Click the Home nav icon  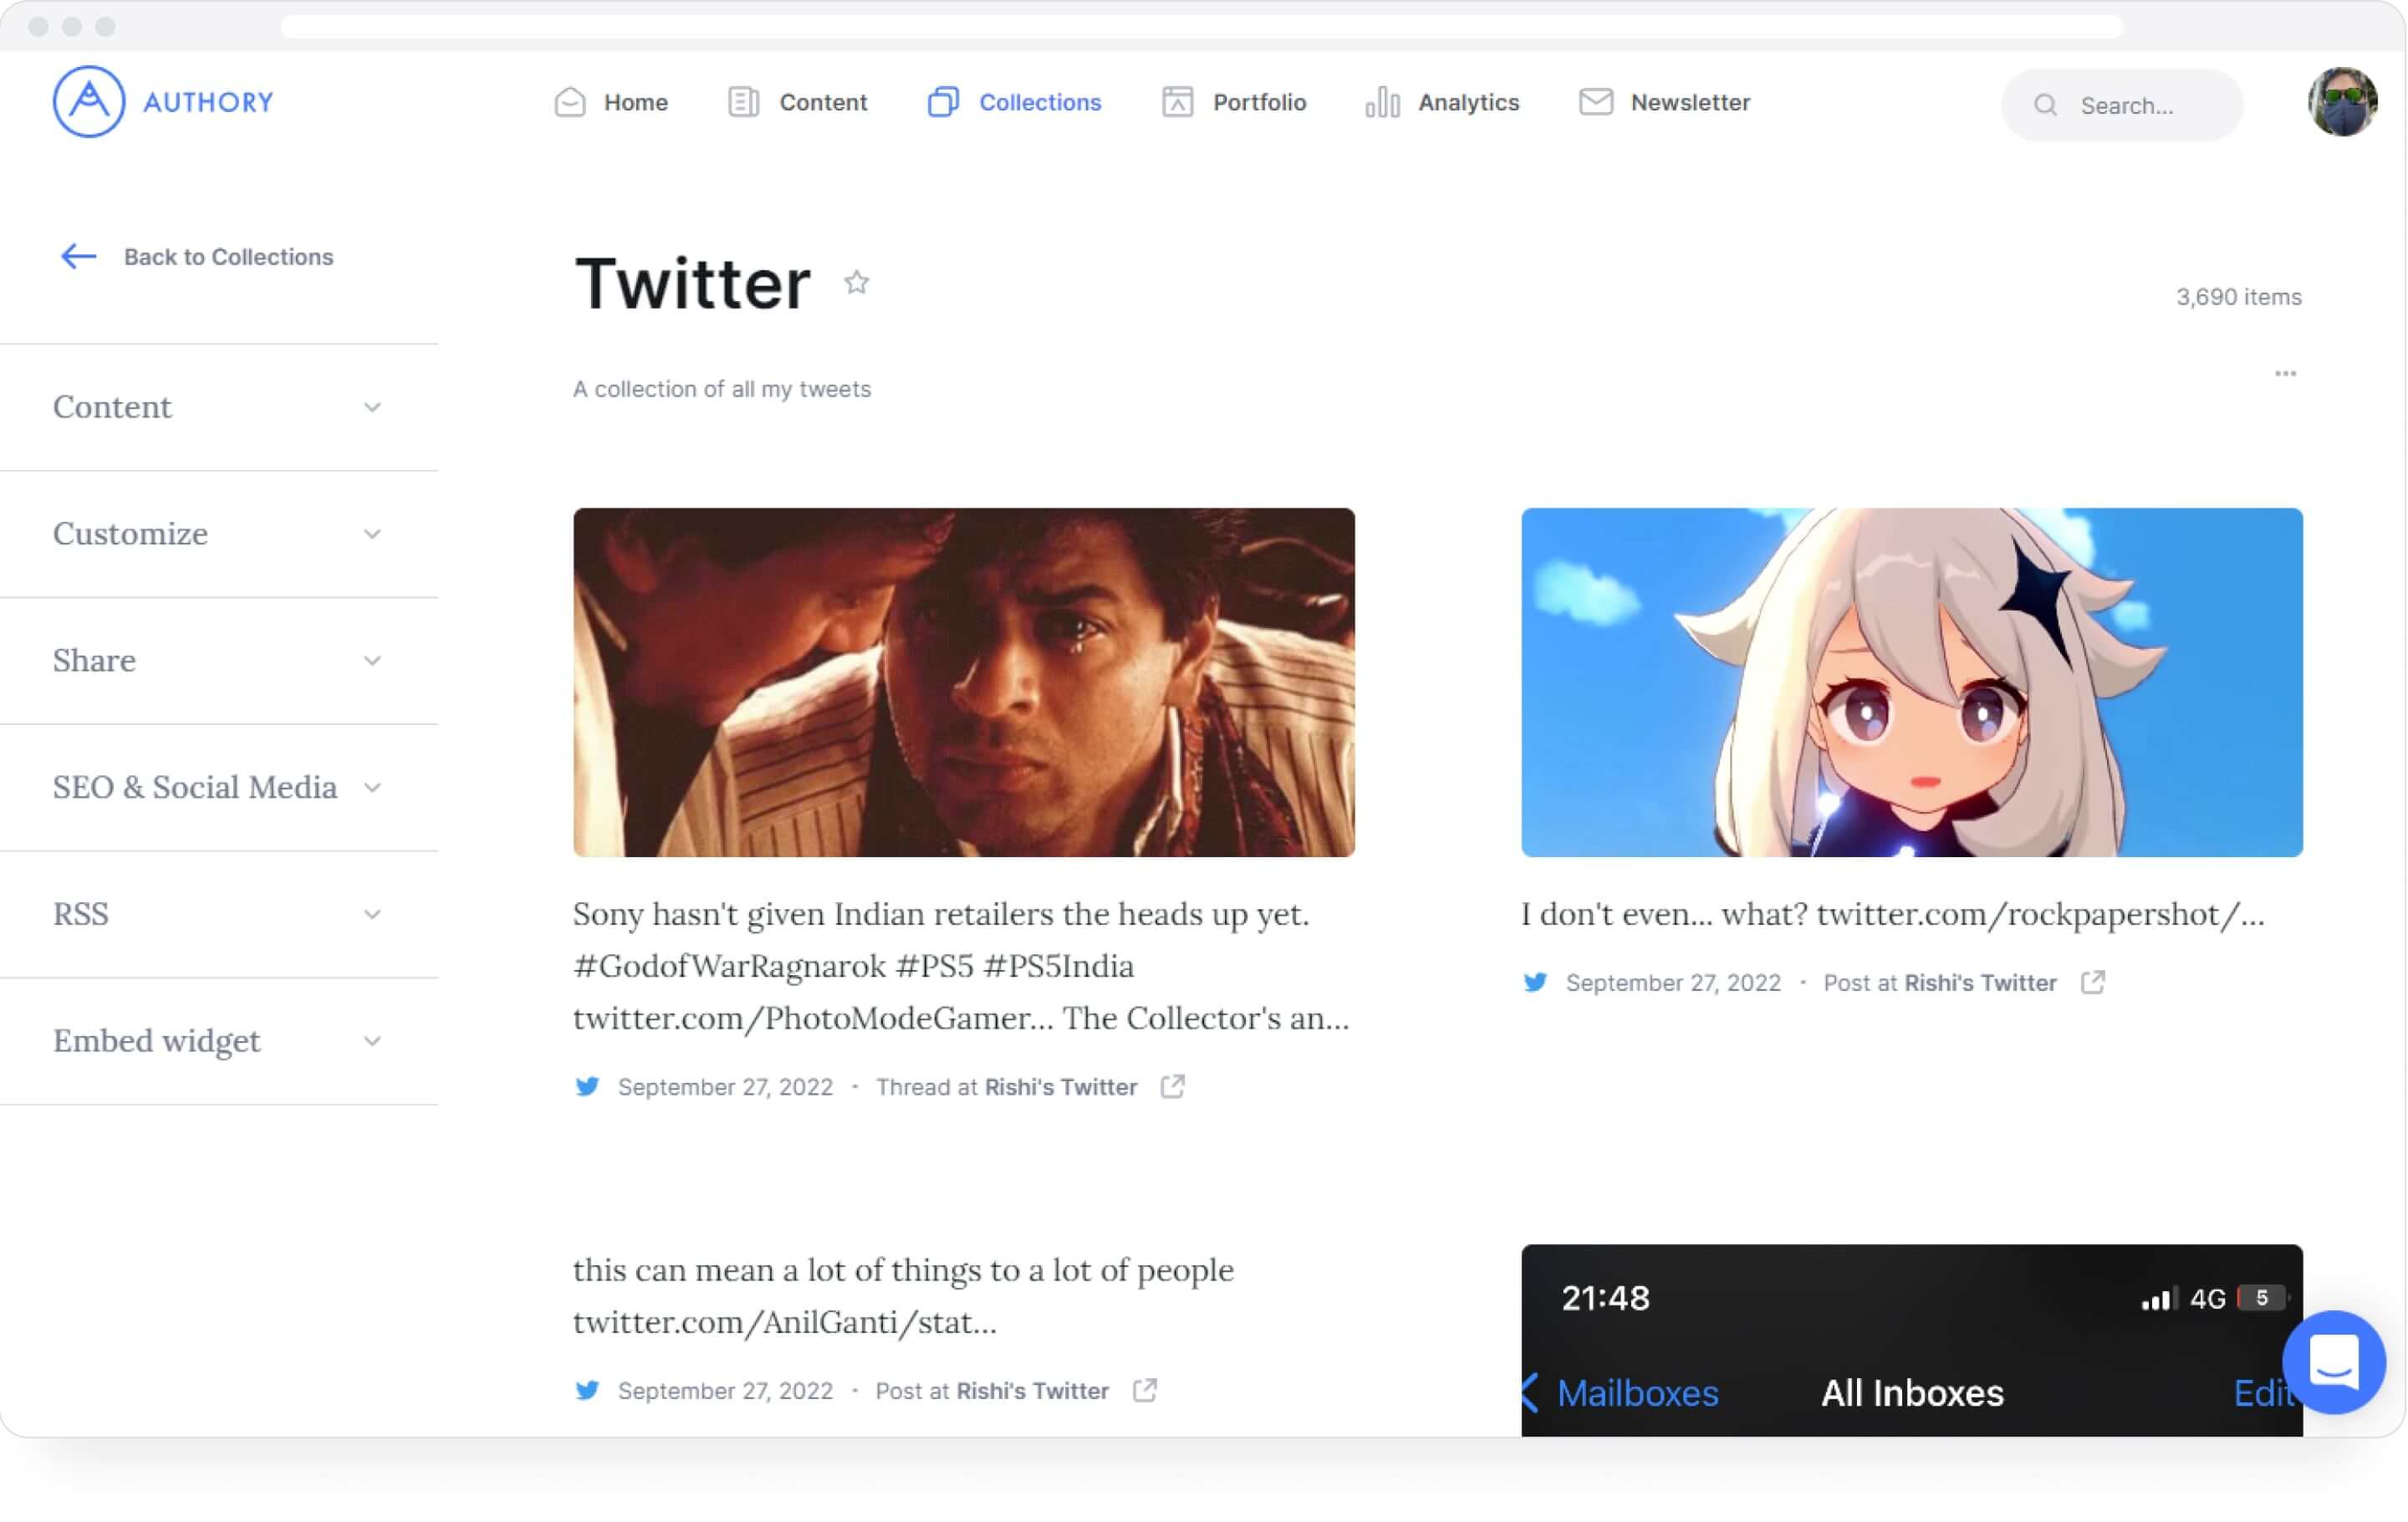pyautogui.click(x=570, y=102)
